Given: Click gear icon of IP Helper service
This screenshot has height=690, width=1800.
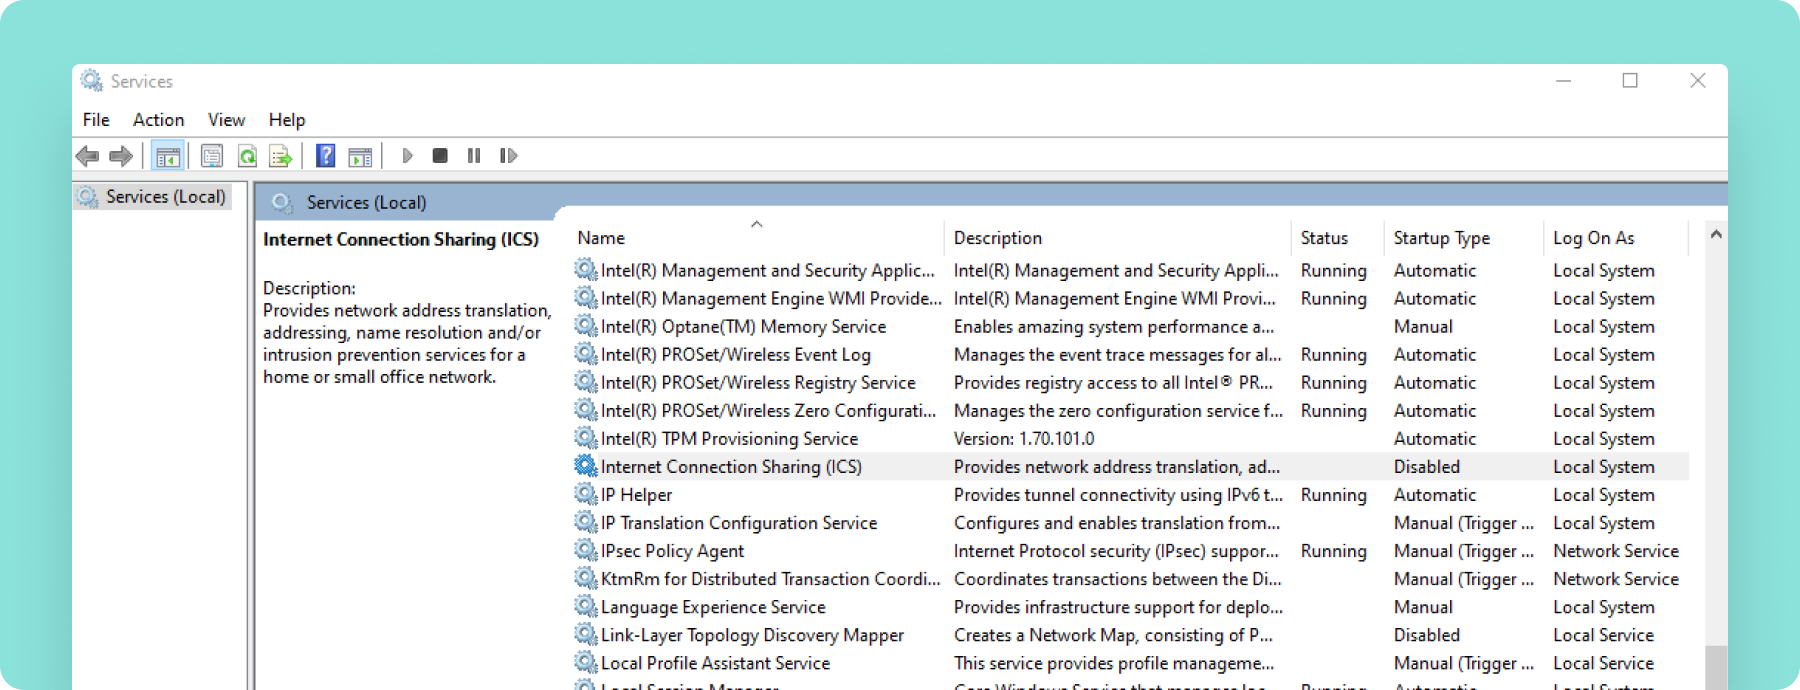Looking at the screenshot, I should (586, 493).
